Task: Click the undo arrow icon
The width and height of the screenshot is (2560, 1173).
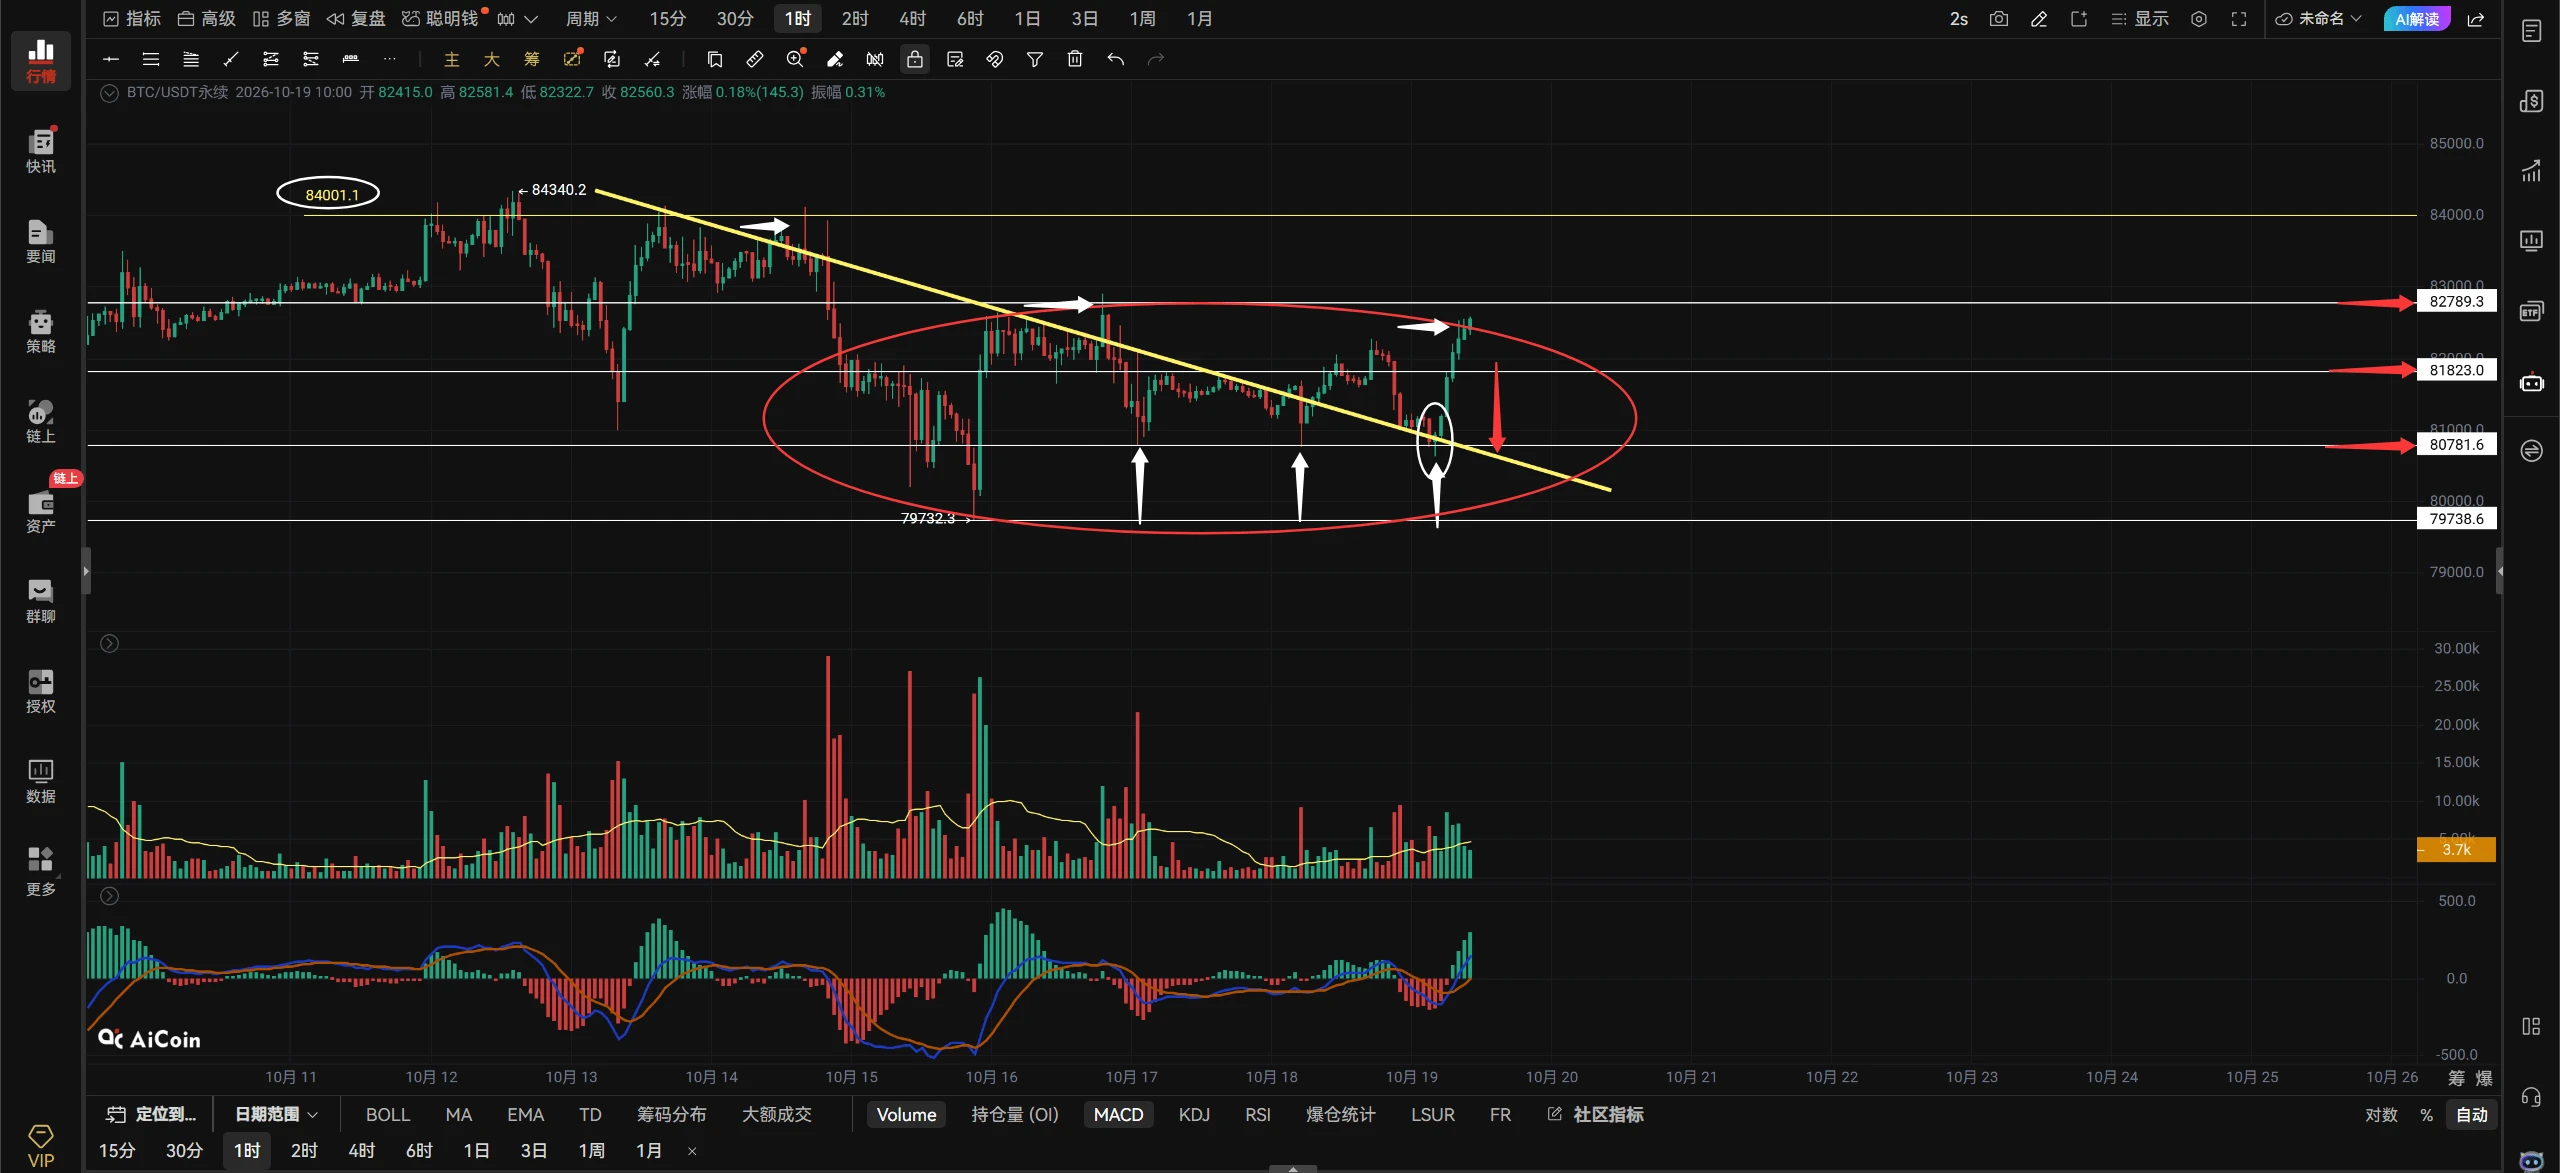Action: click(x=1115, y=59)
